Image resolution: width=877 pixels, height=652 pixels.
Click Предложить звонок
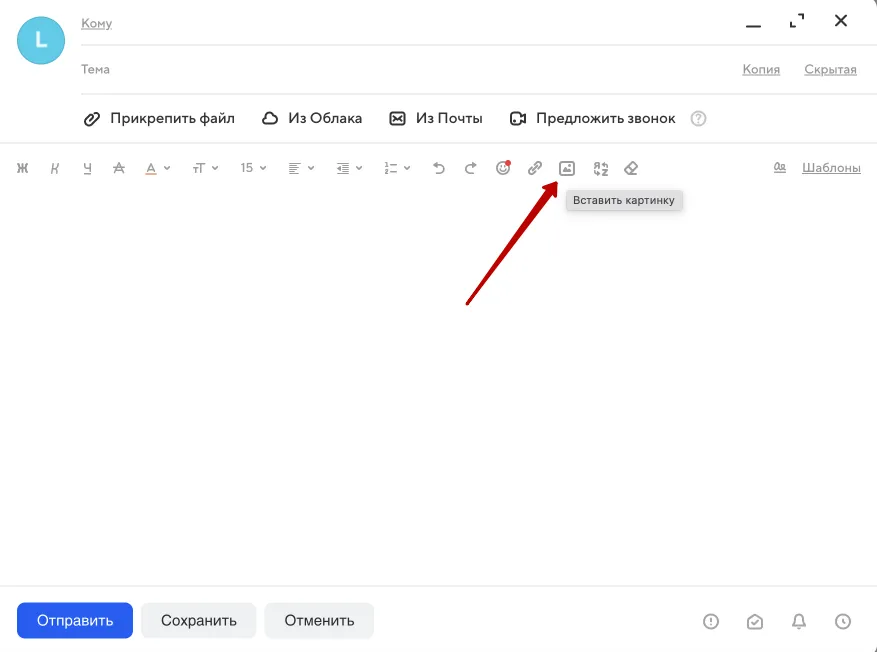pyautogui.click(x=592, y=119)
